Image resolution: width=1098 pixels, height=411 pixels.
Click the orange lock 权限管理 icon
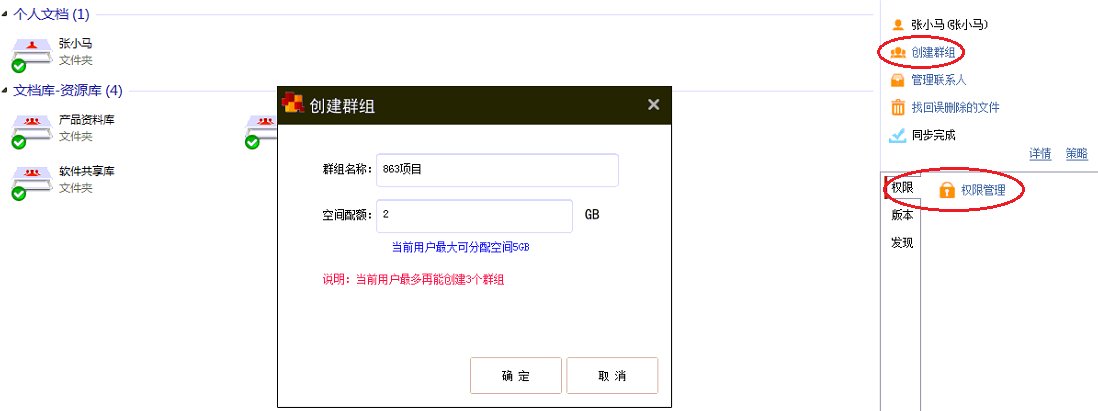point(947,190)
